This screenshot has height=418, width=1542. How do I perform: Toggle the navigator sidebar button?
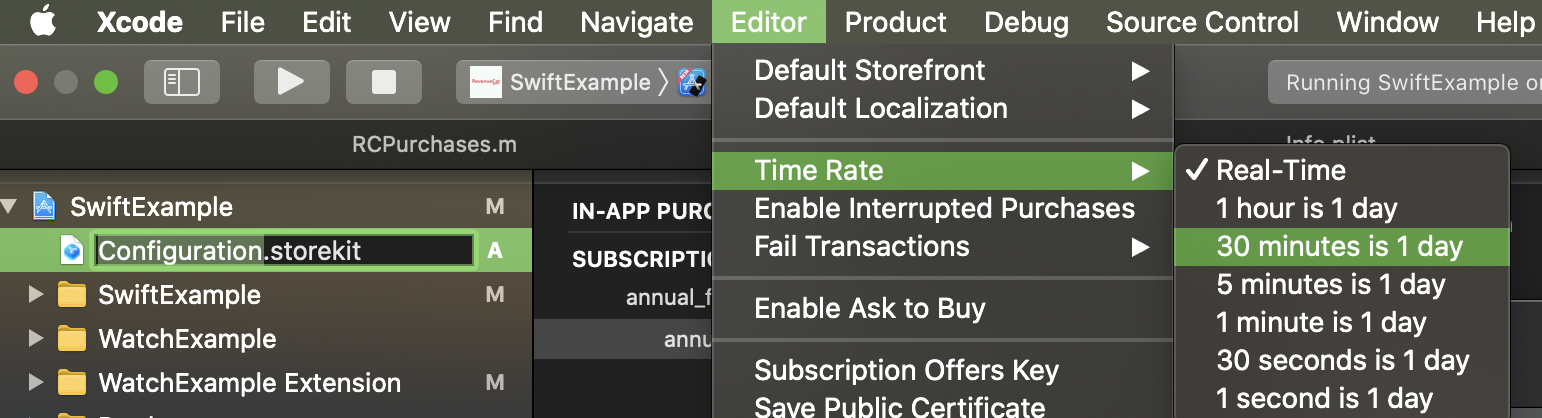pos(181,82)
